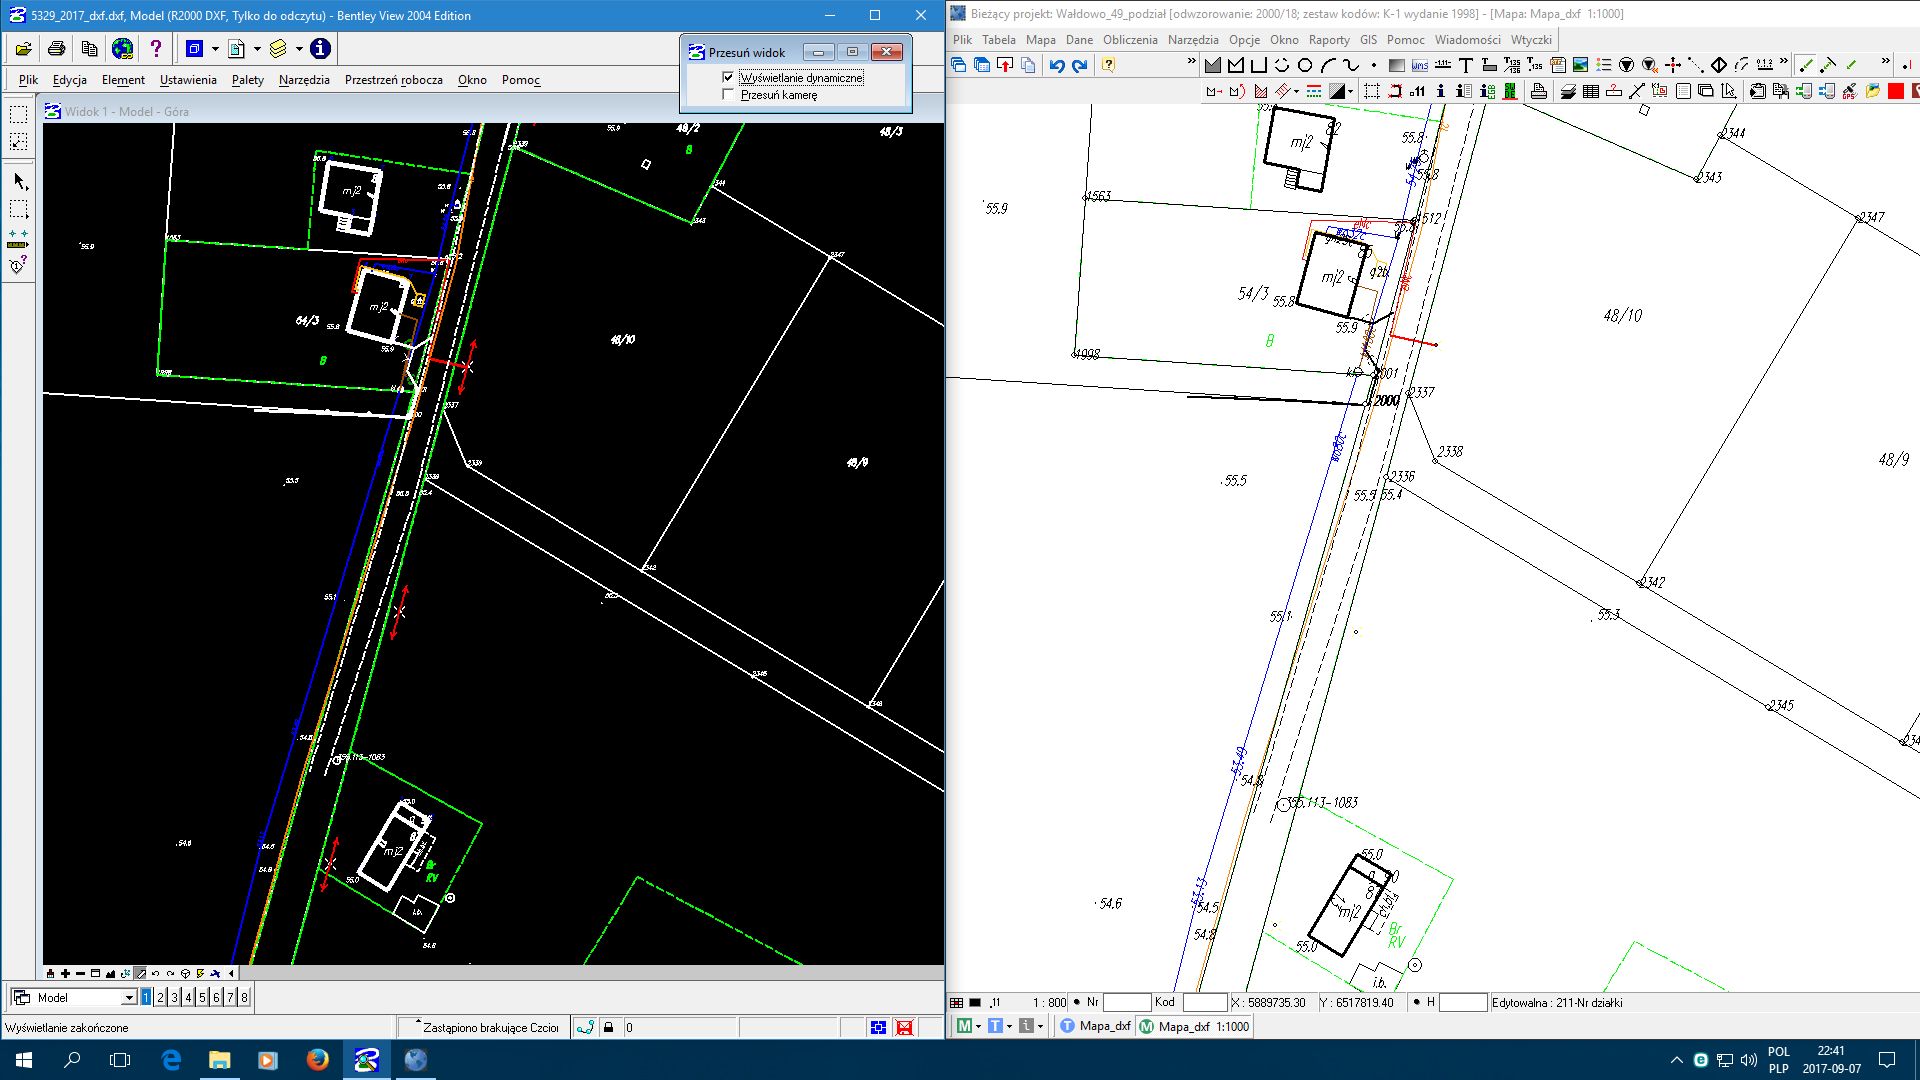The image size is (1920, 1080).
Task: Expand dropdown arrow beside document icon
Action: [x=257, y=48]
